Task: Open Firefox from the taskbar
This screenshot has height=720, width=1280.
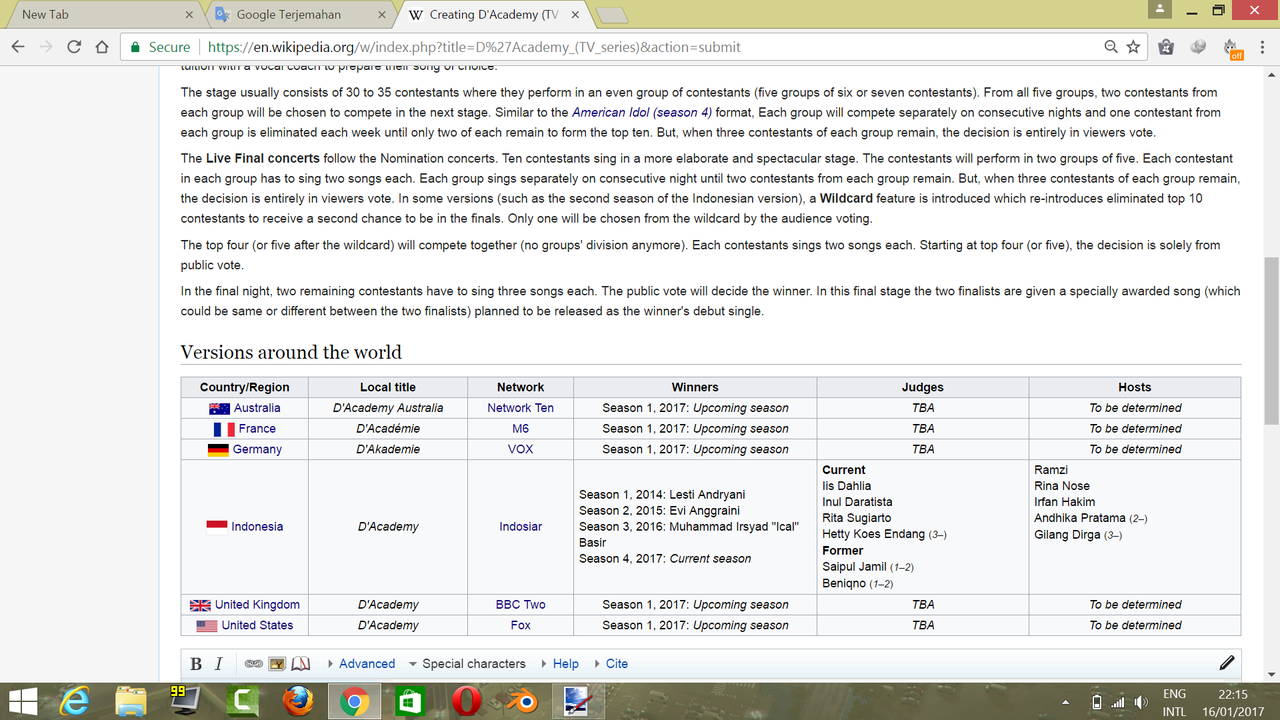Action: [x=297, y=700]
